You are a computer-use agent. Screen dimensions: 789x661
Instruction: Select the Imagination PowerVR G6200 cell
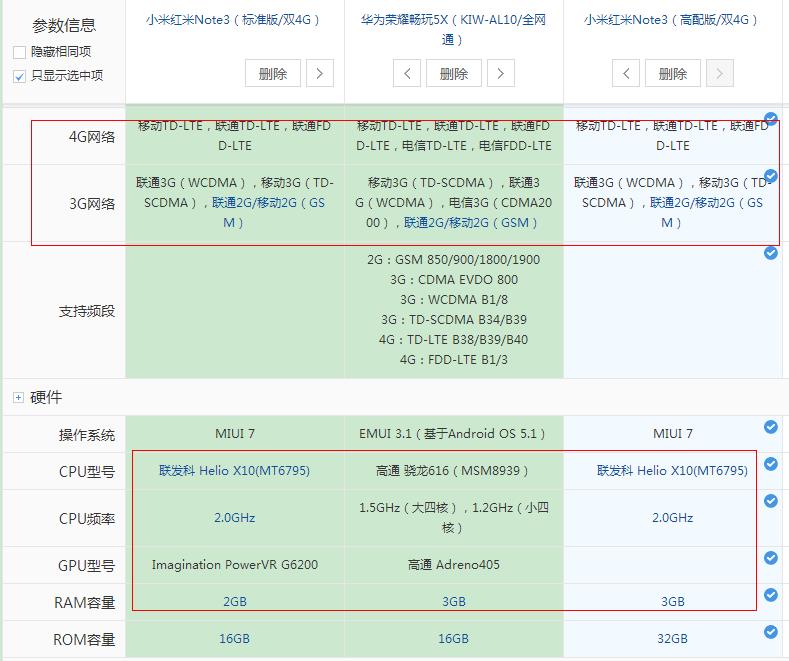tap(235, 565)
